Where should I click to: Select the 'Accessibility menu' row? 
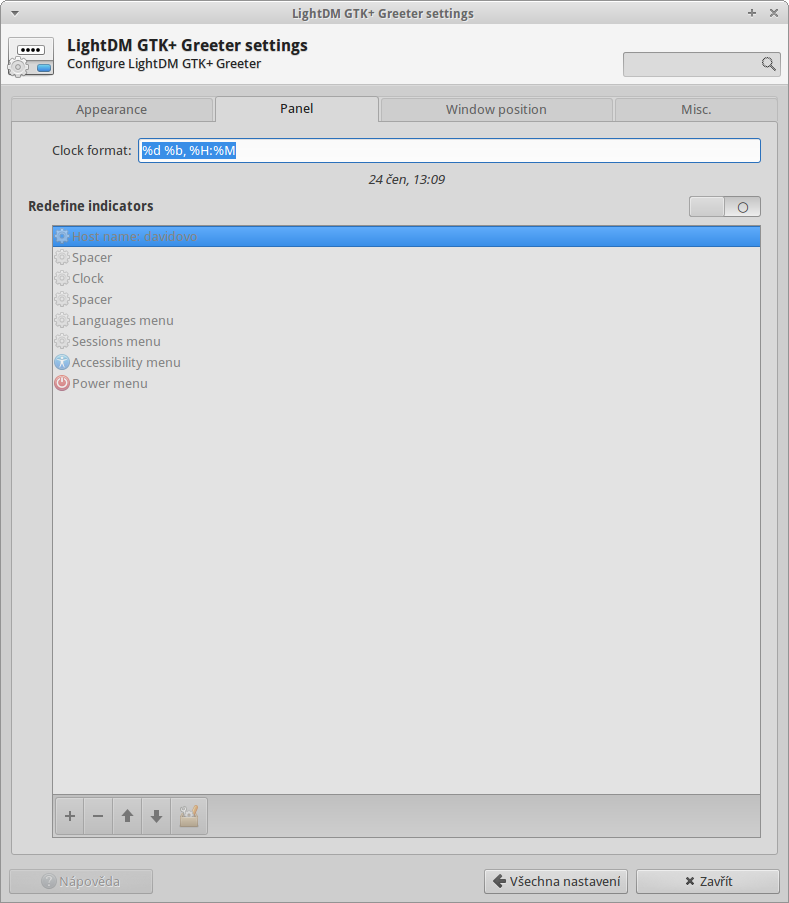(x=406, y=362)
